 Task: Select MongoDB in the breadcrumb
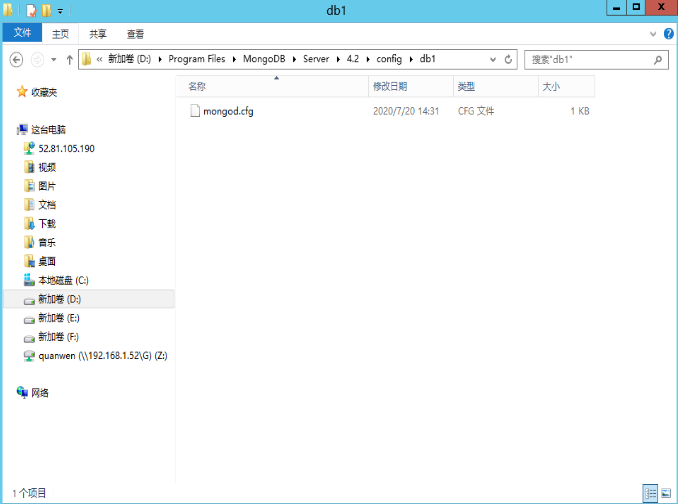click(264, 59)
